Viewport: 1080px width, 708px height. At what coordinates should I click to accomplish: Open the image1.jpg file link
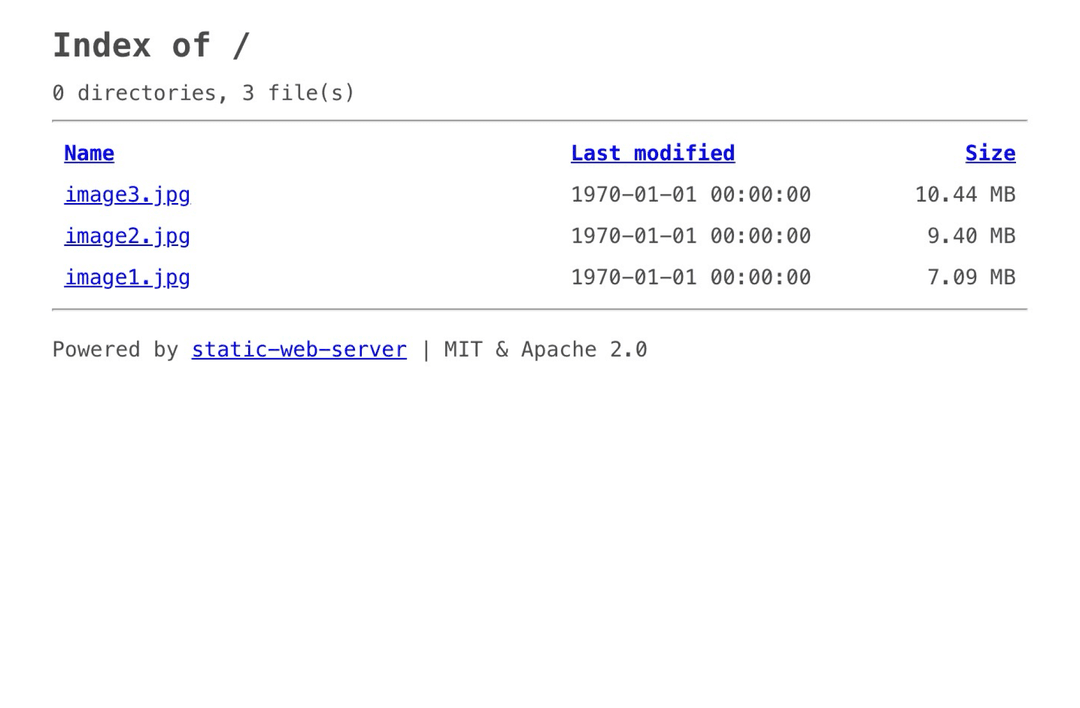tap(127, 277)
